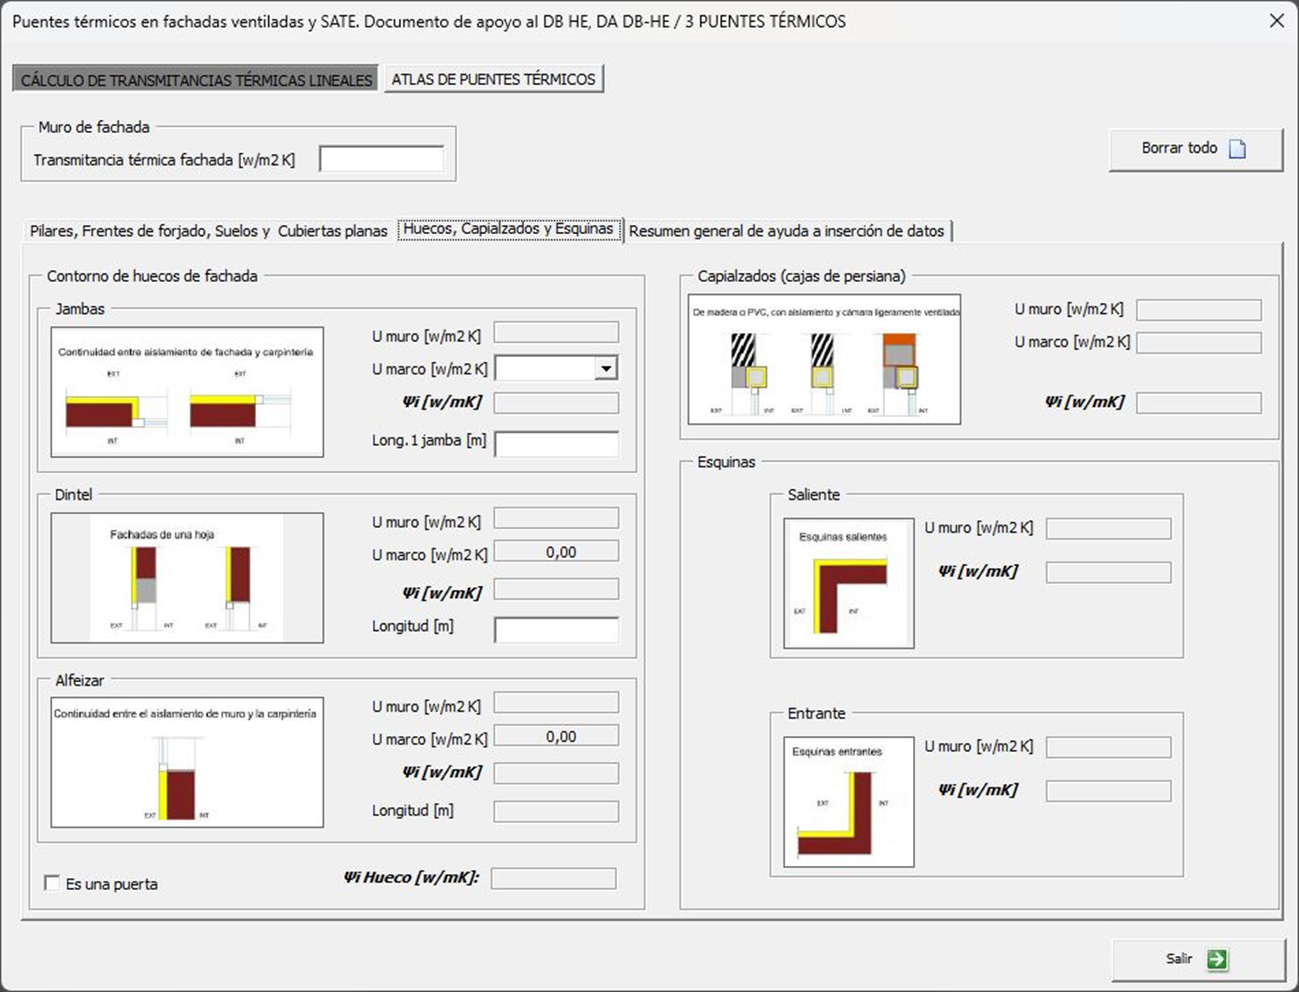Select the Jambas insulation continuity diagram
This screenshot has width=1299, height=1007.
click(x=187, y=392)
